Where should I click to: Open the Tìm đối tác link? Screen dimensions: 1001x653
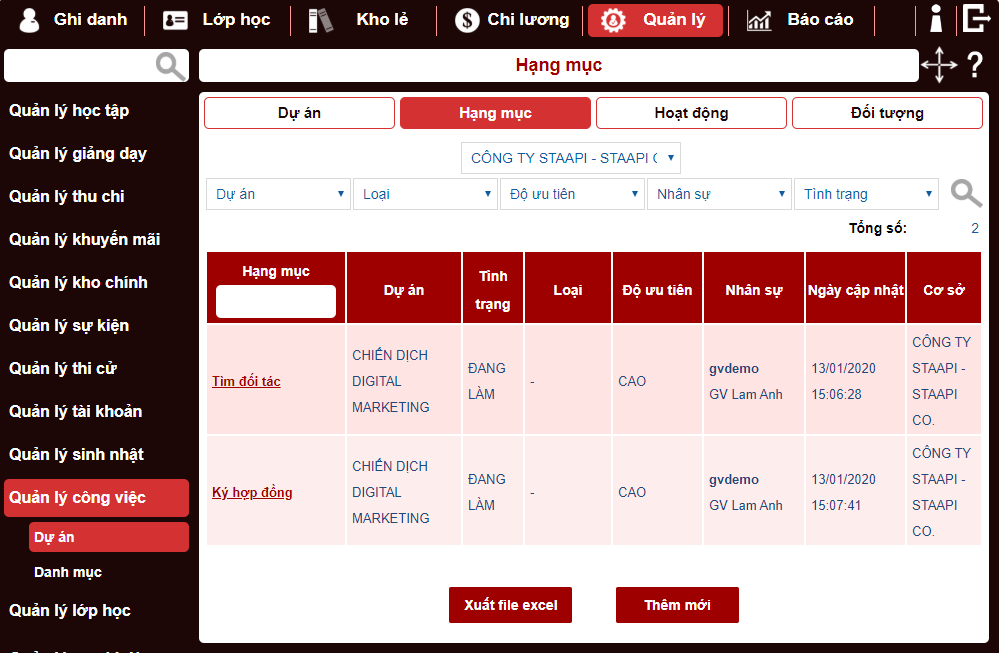pos(246,381)
